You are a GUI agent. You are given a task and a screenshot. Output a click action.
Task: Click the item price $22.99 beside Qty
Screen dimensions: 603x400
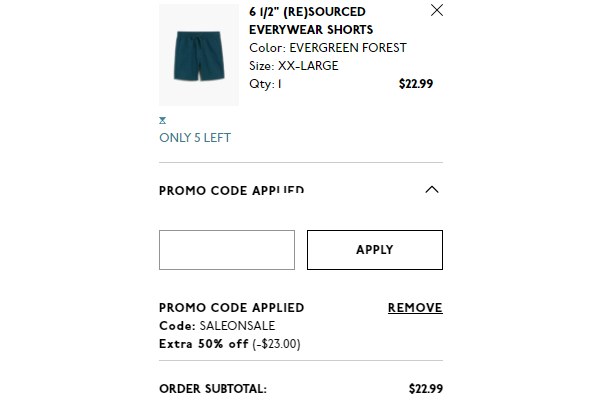coord(416,84)
